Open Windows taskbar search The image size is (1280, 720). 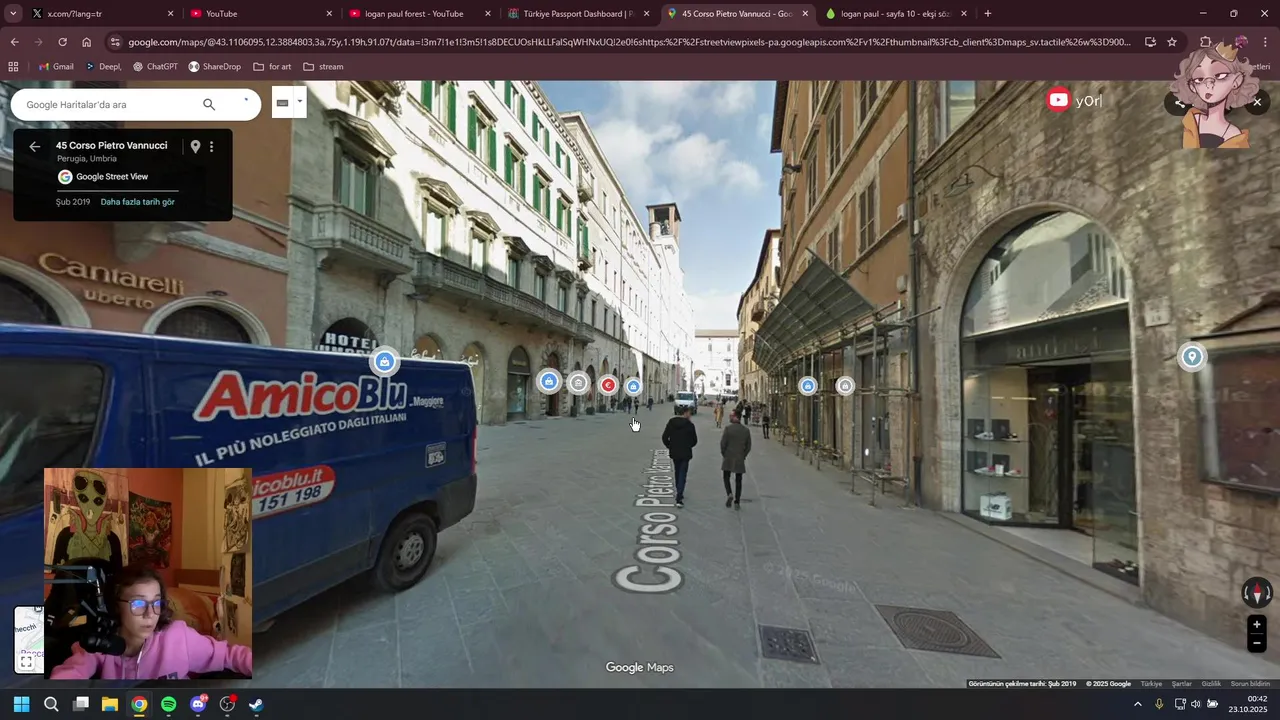51,704
